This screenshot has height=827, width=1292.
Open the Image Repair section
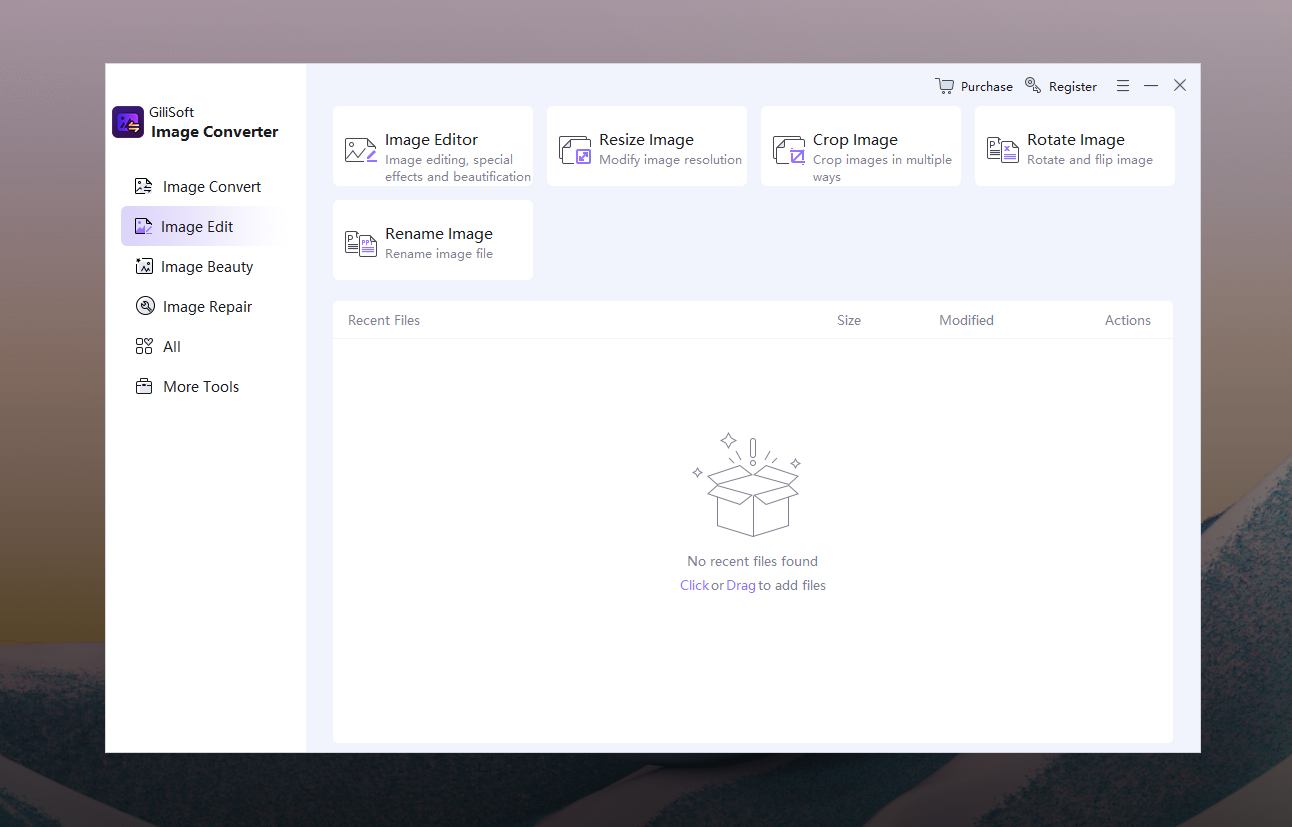pyautogui.click(x=207, y=307)
